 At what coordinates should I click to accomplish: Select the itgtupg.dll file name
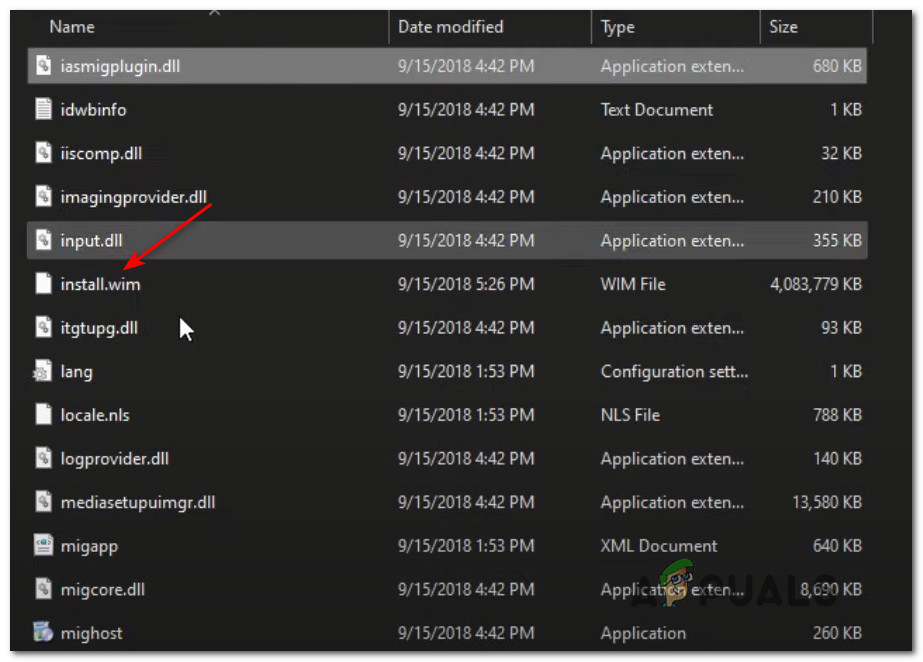(99, 328)
